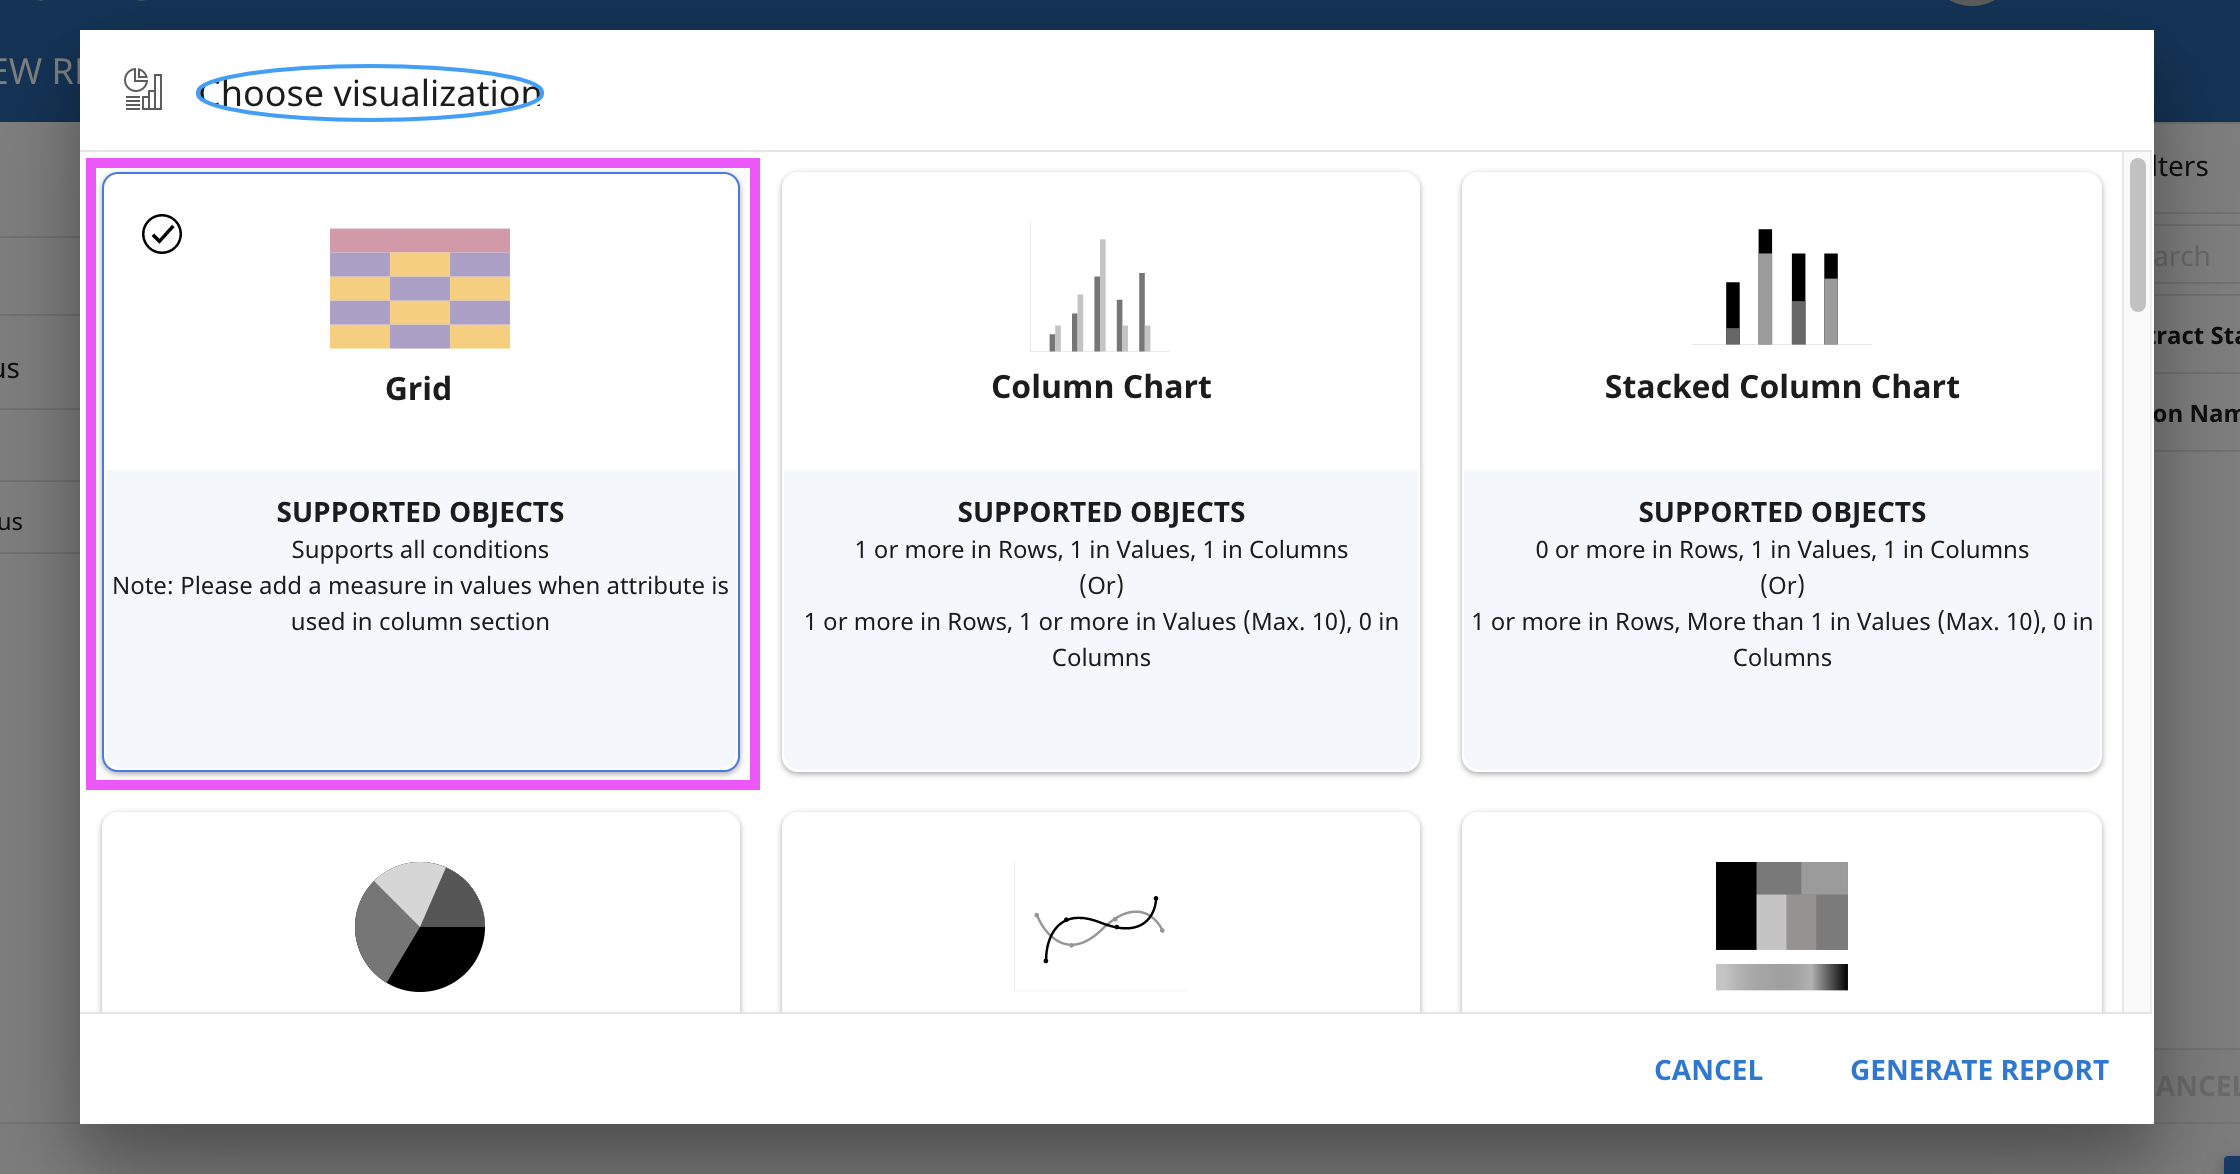Click the search field behind dialog

pos(2190,257)
